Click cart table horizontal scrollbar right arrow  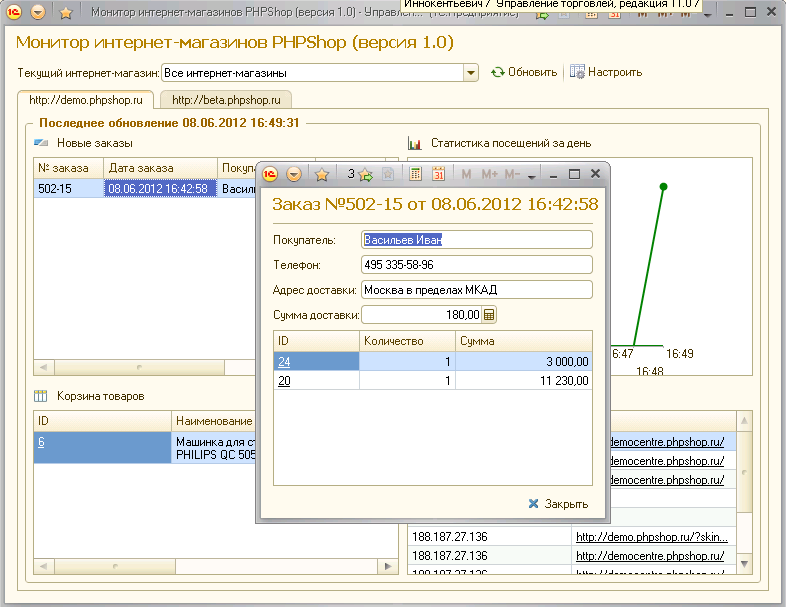pos(387,566)
